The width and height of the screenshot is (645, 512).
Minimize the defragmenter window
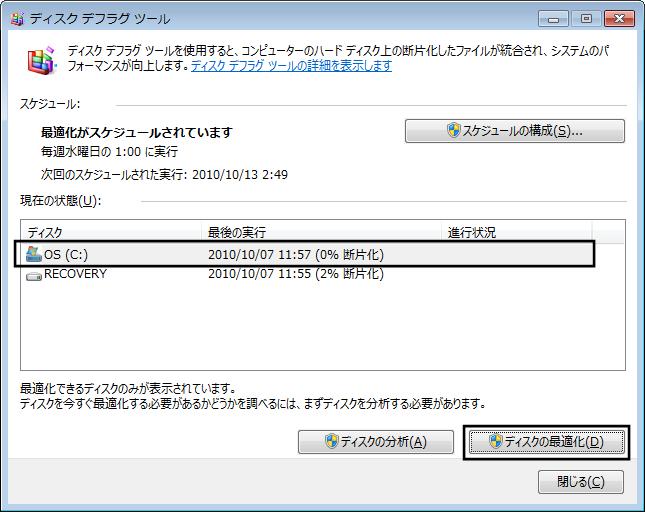553,19
